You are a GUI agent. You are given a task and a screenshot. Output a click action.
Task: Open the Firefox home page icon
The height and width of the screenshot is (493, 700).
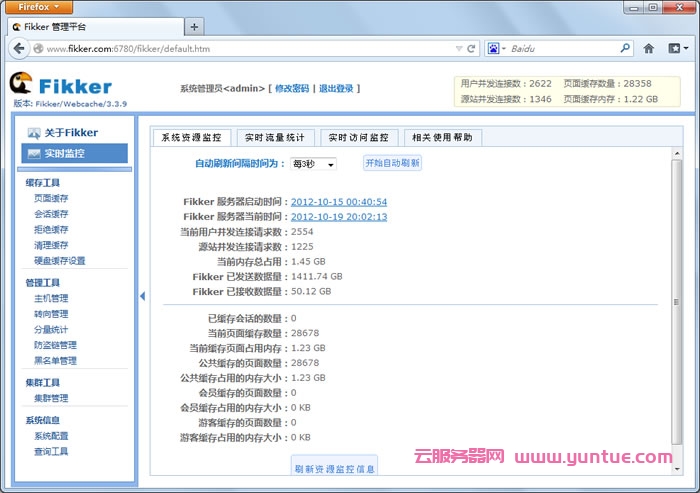649,48
